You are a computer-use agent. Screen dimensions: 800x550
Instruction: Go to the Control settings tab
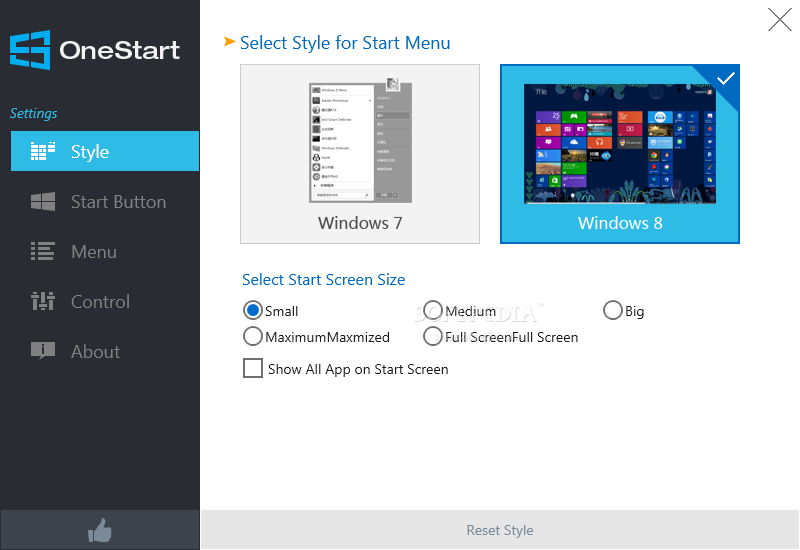(105, 302)
